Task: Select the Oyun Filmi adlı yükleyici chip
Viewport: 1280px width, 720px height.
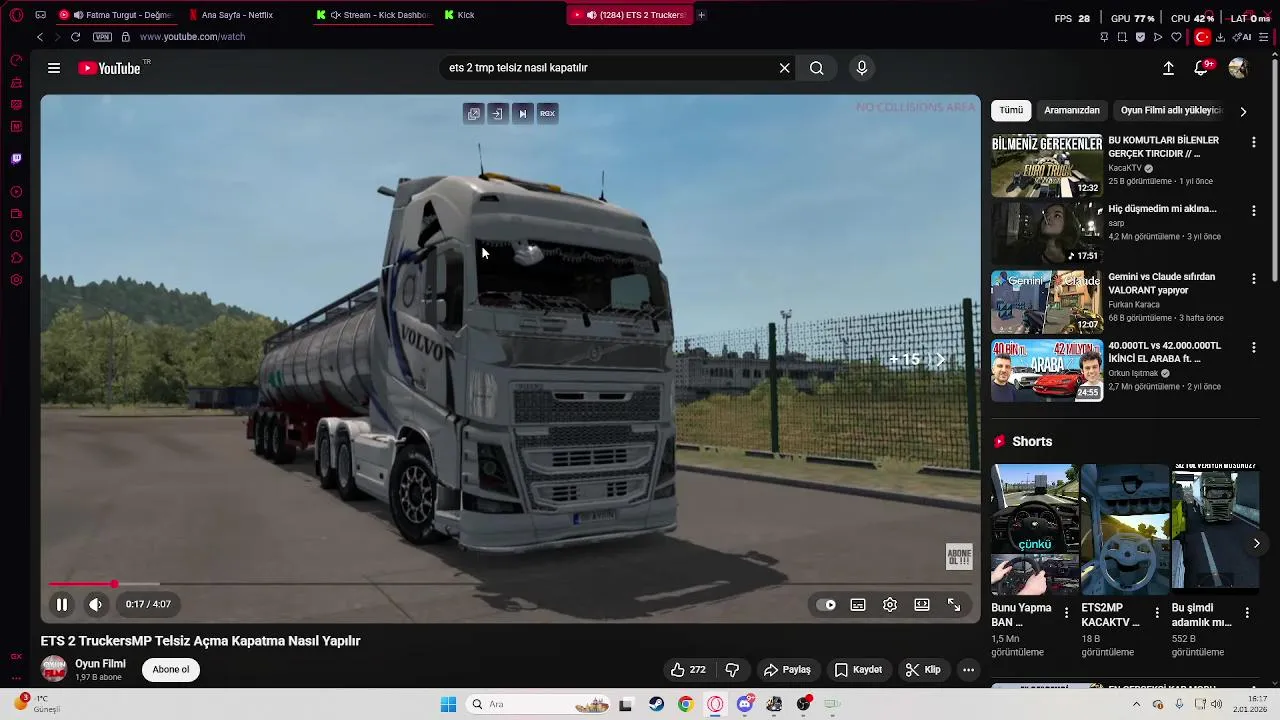Action: (x=1171, y=110)
